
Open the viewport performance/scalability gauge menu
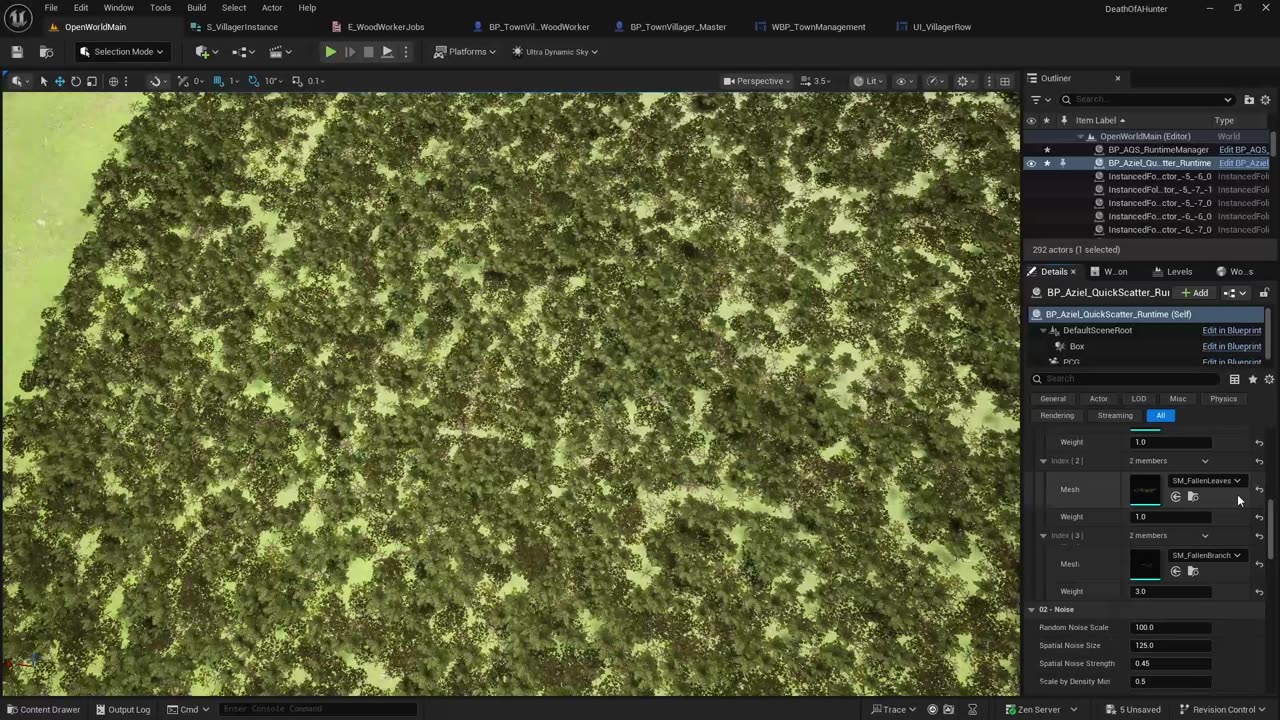(935, 81)
